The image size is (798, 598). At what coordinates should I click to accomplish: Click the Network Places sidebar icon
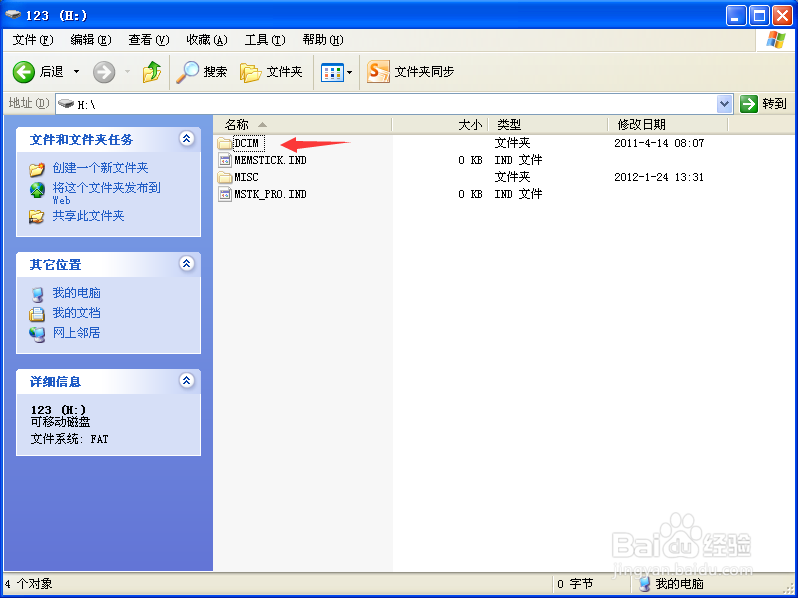pyautogui.click(x=37, y=334)
